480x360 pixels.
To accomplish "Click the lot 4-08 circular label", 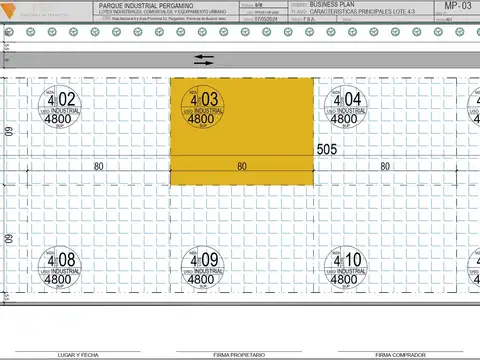I will click(60, 267).
